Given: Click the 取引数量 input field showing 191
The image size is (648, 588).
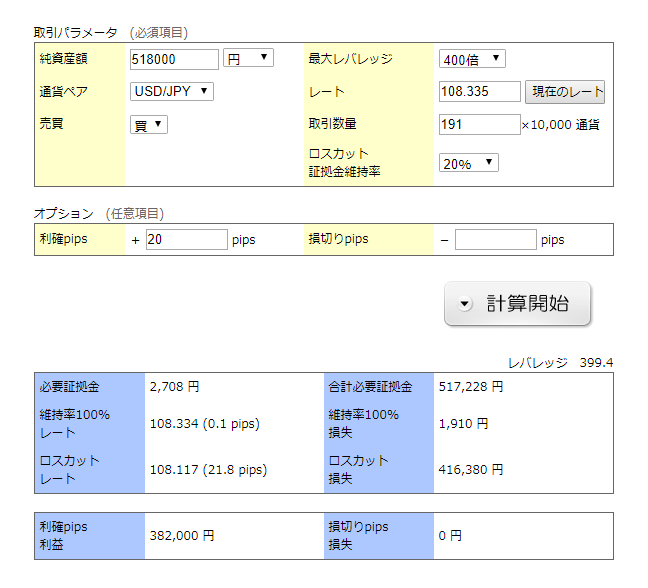Looking at the screenshot, I should tap(479, 124).
